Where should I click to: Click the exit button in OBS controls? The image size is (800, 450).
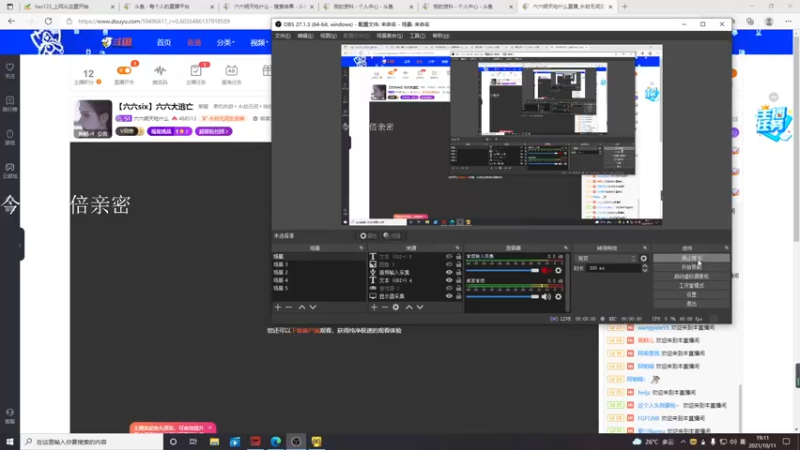691,304
